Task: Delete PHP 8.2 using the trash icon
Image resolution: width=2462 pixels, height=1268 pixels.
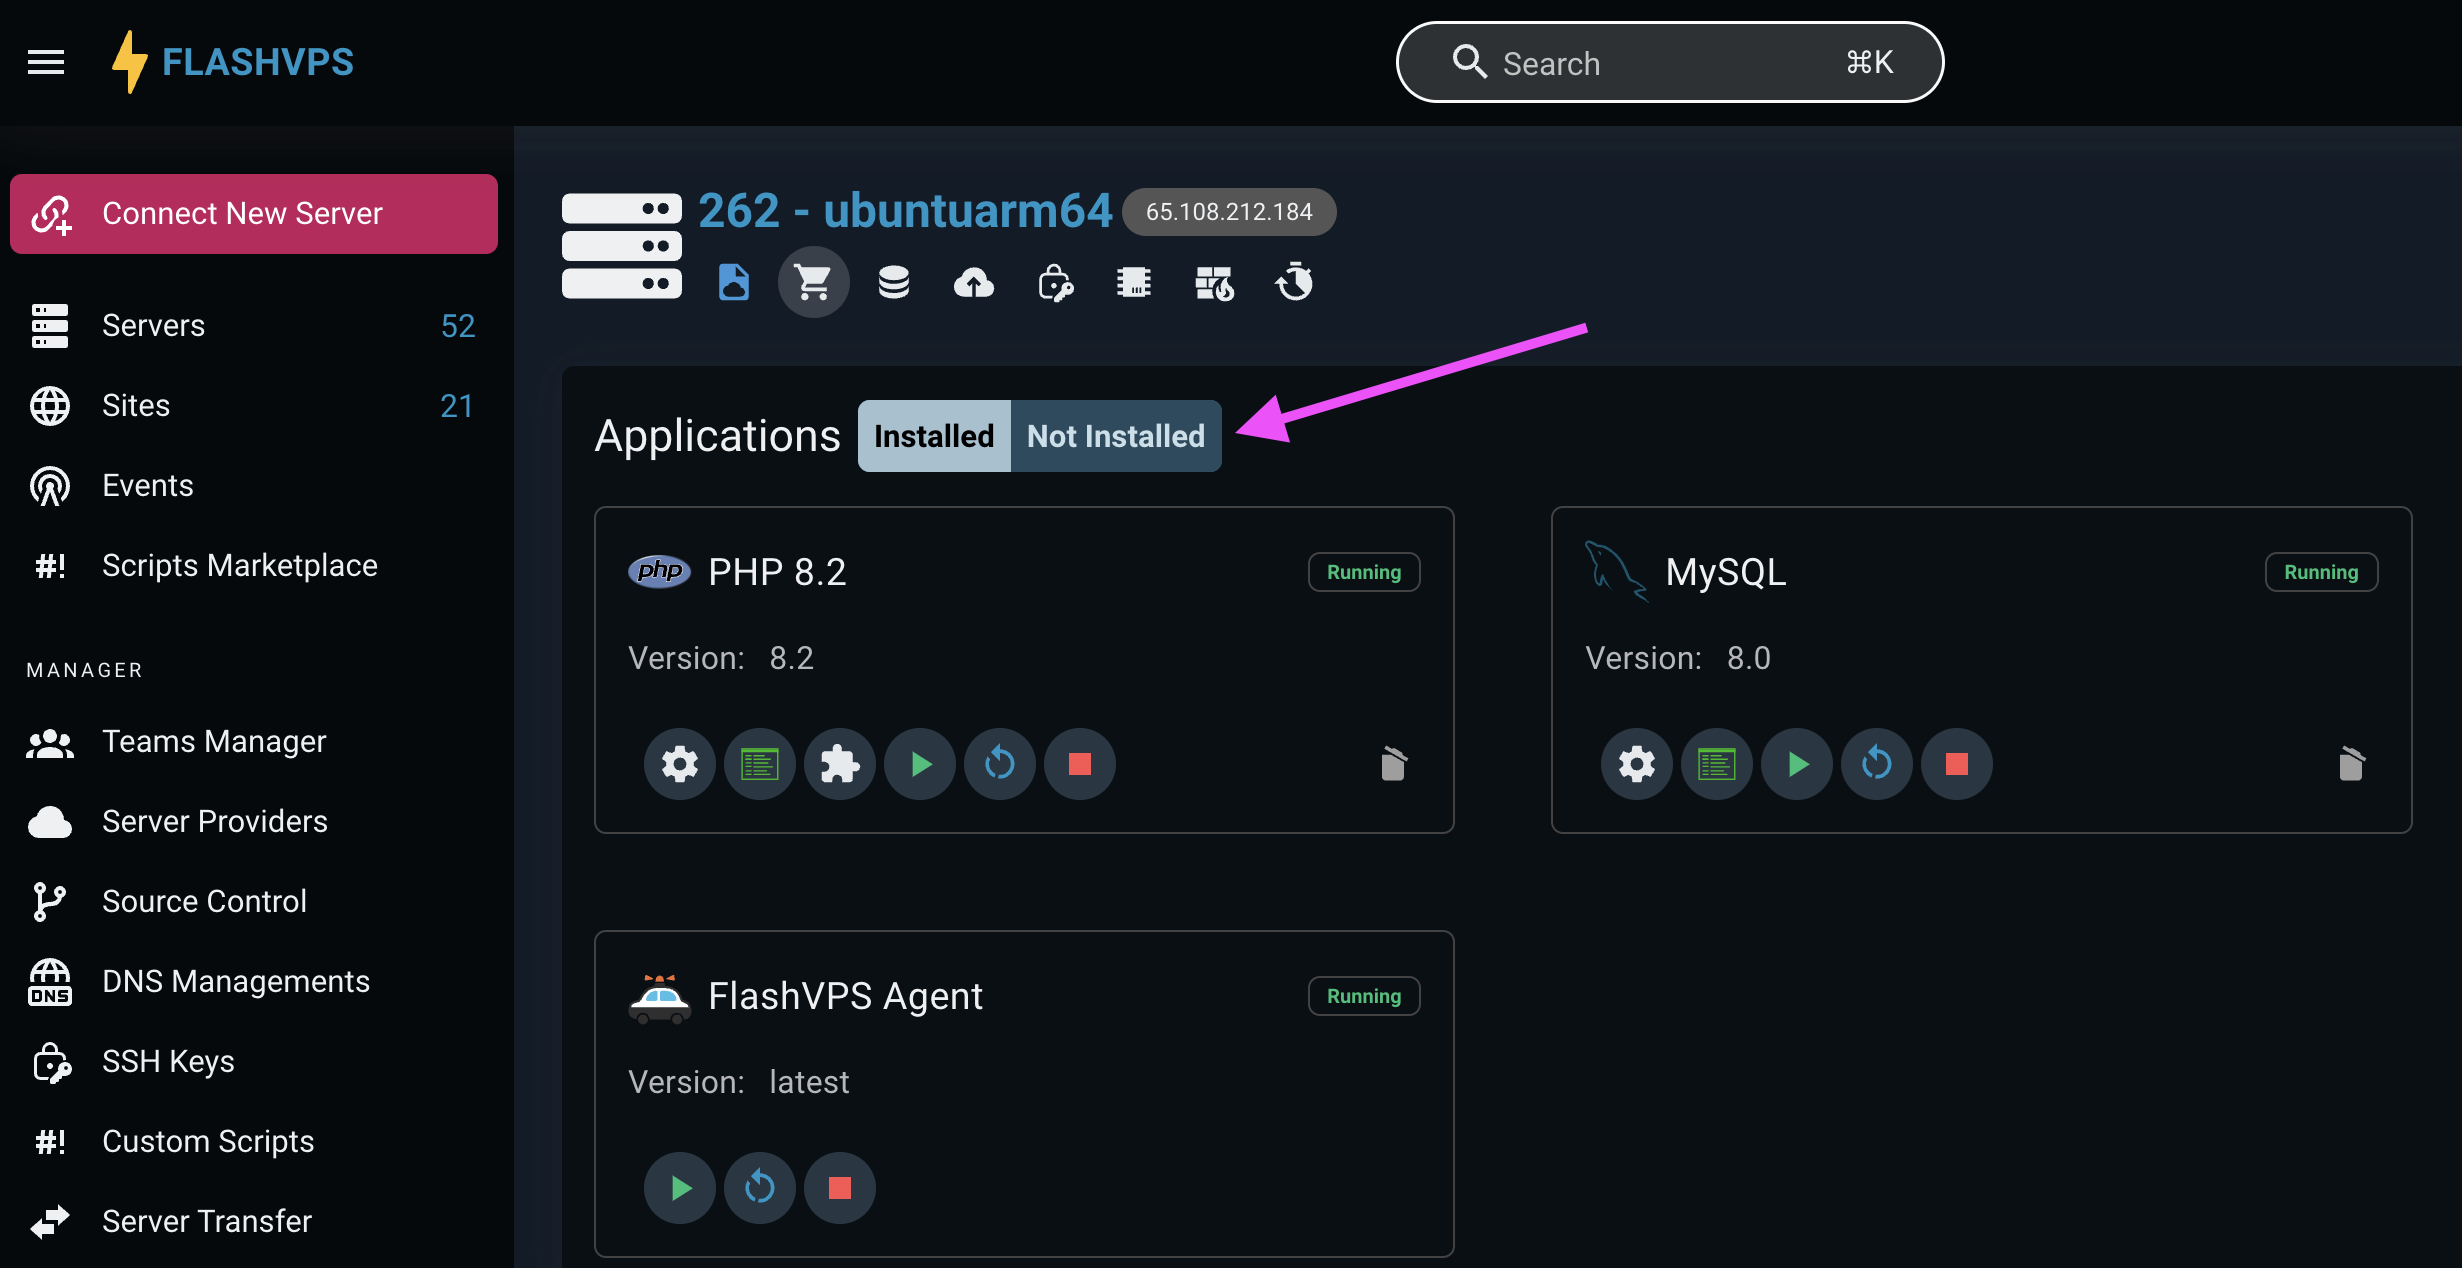Action: click(x=1394, y=763)
